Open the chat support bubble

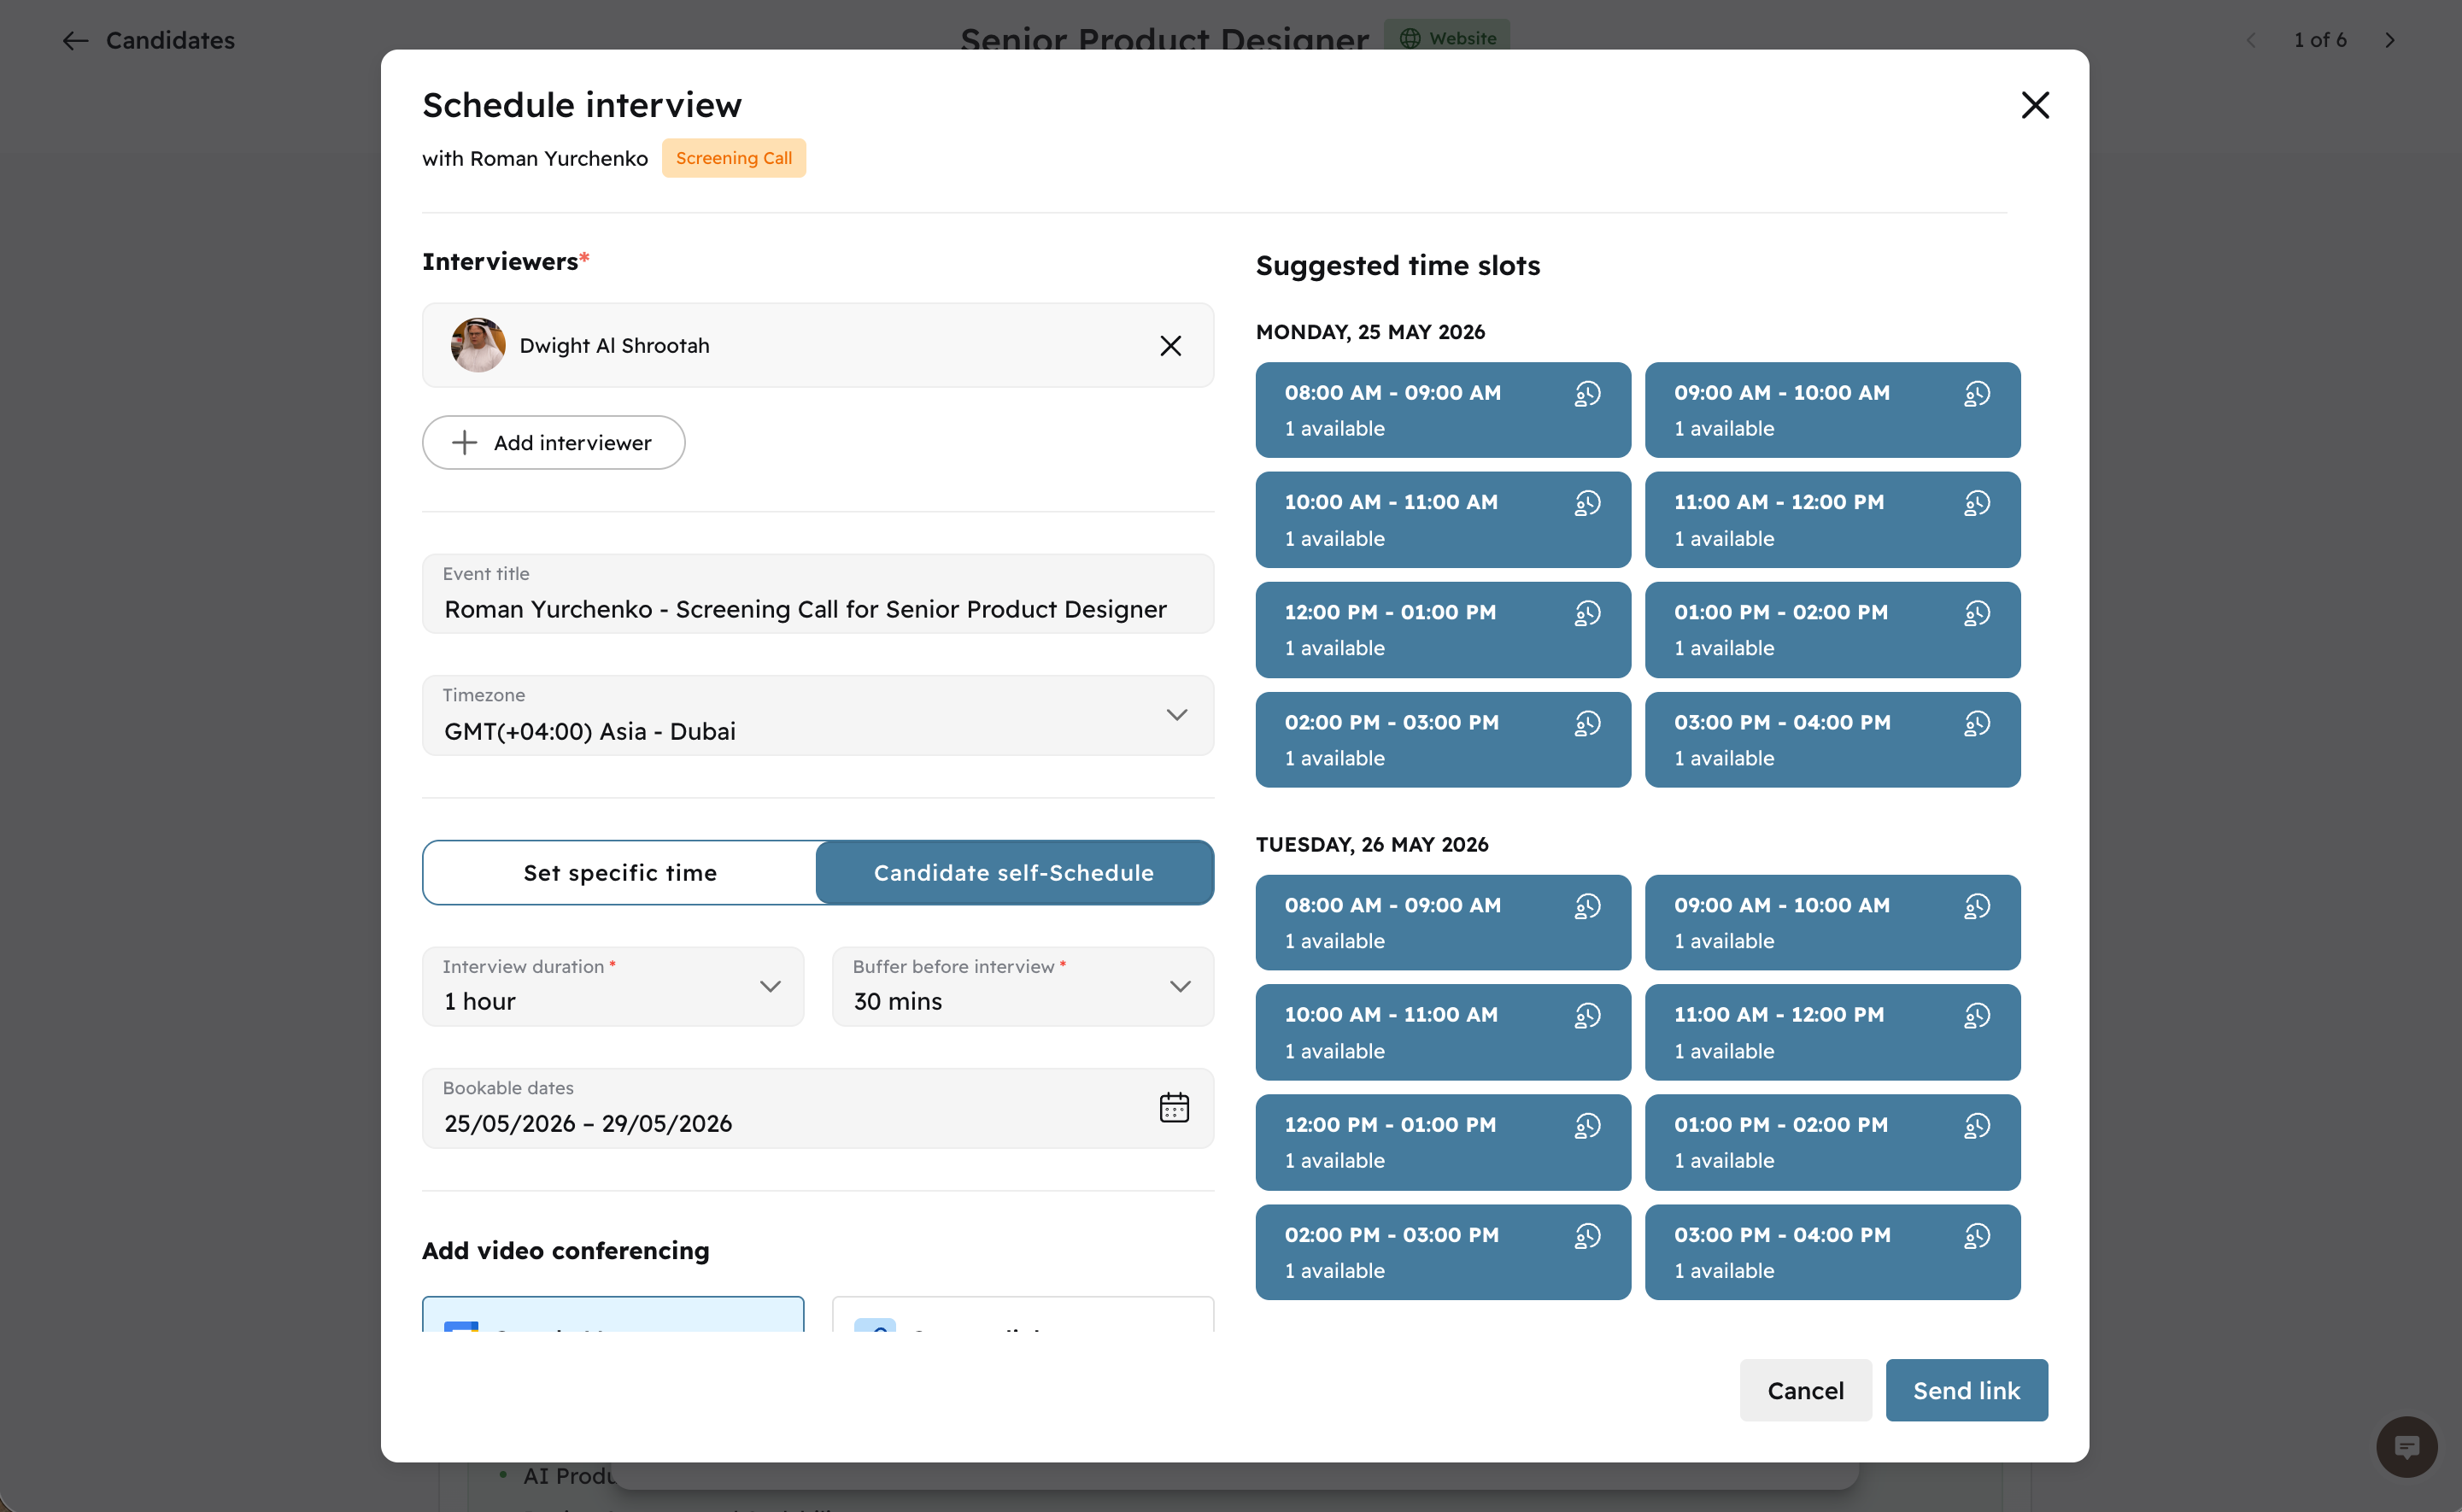2406,1447
